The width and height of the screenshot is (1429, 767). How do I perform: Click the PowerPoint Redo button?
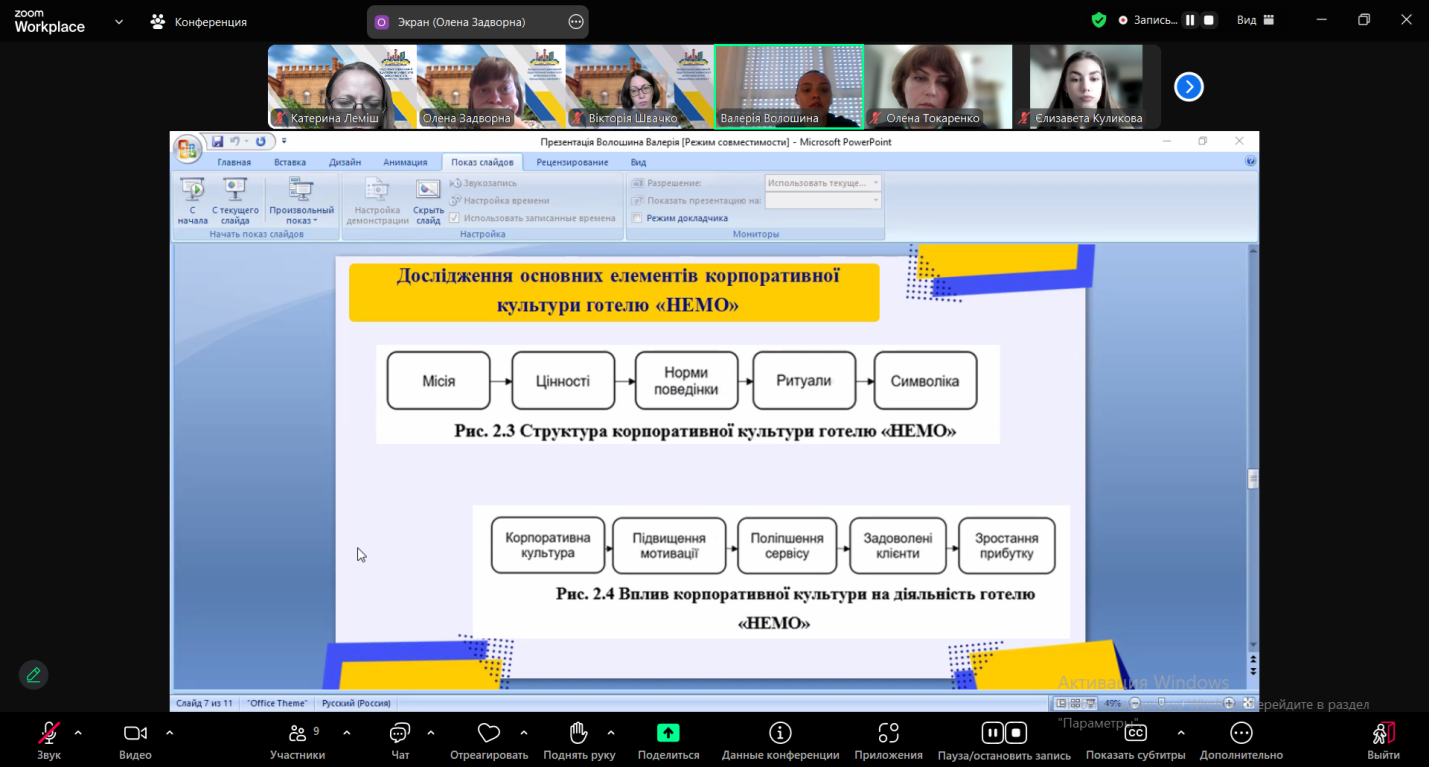[x=261, y=142]
